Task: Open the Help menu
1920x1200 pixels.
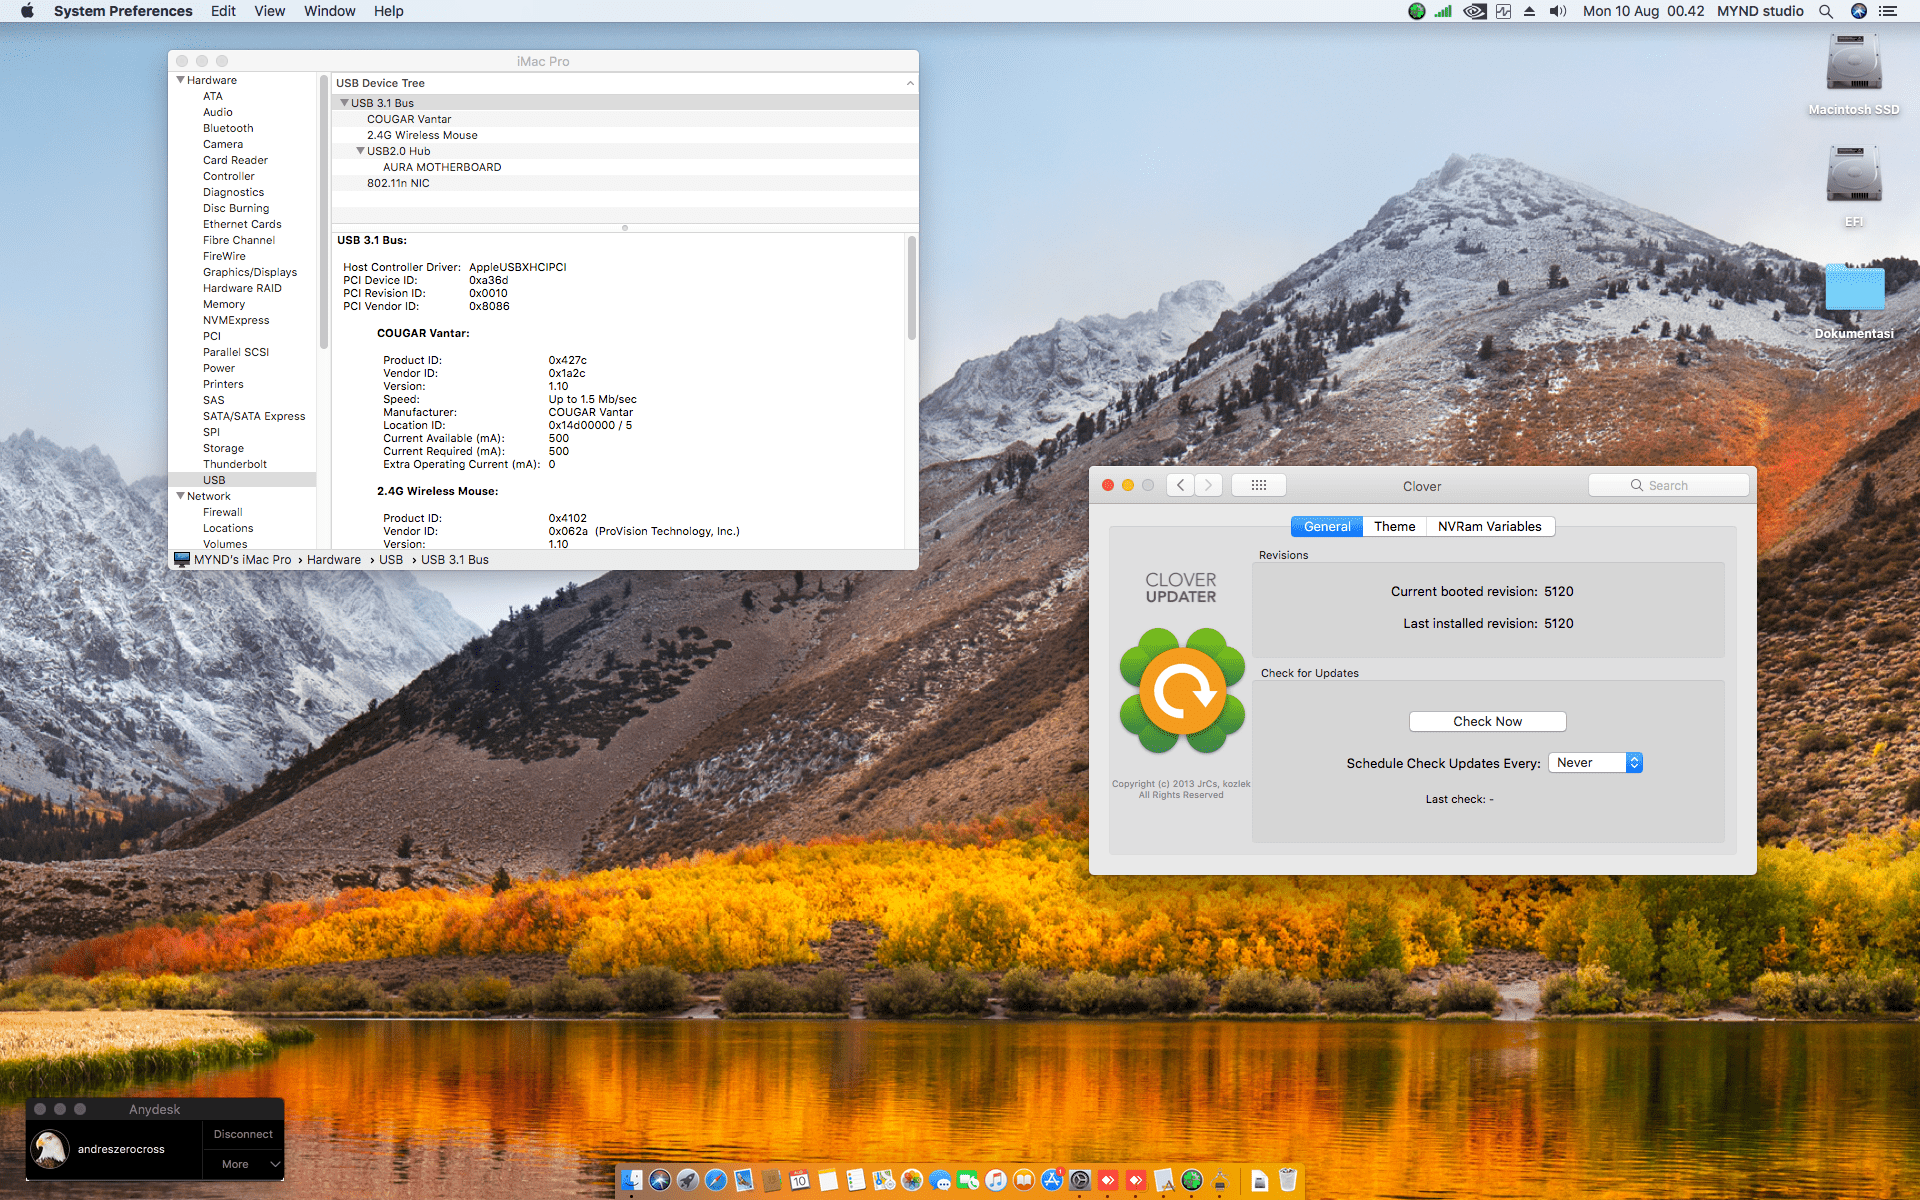Action: click(389, 11)
